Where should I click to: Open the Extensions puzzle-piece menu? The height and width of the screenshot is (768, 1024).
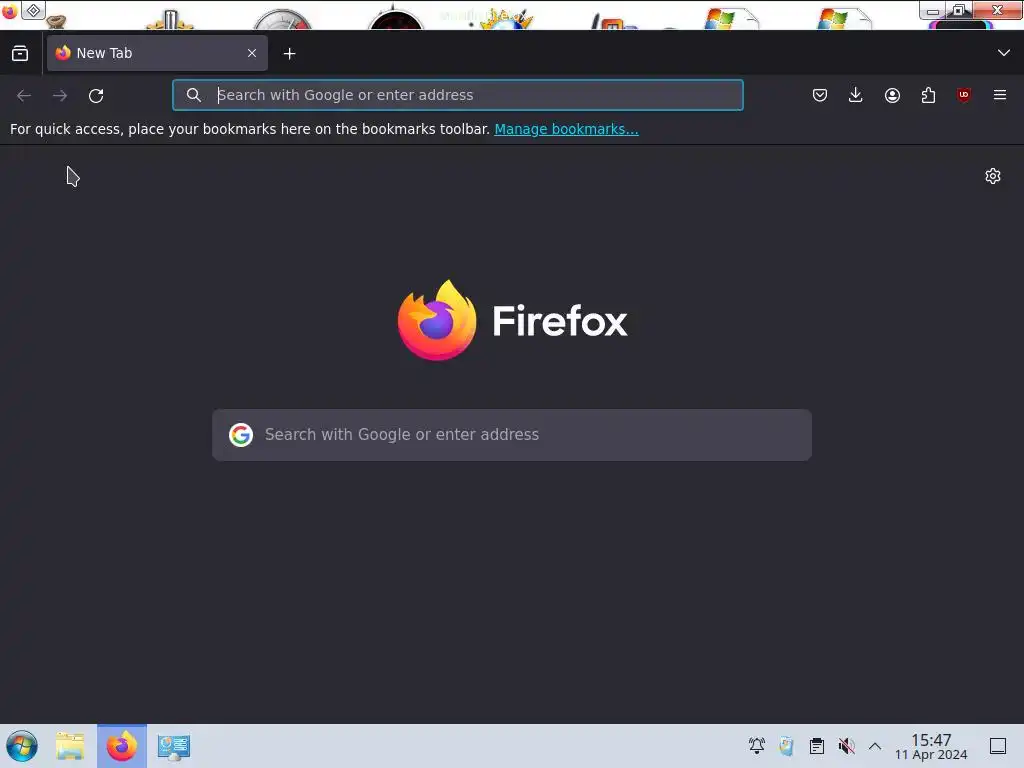(928, 95)
